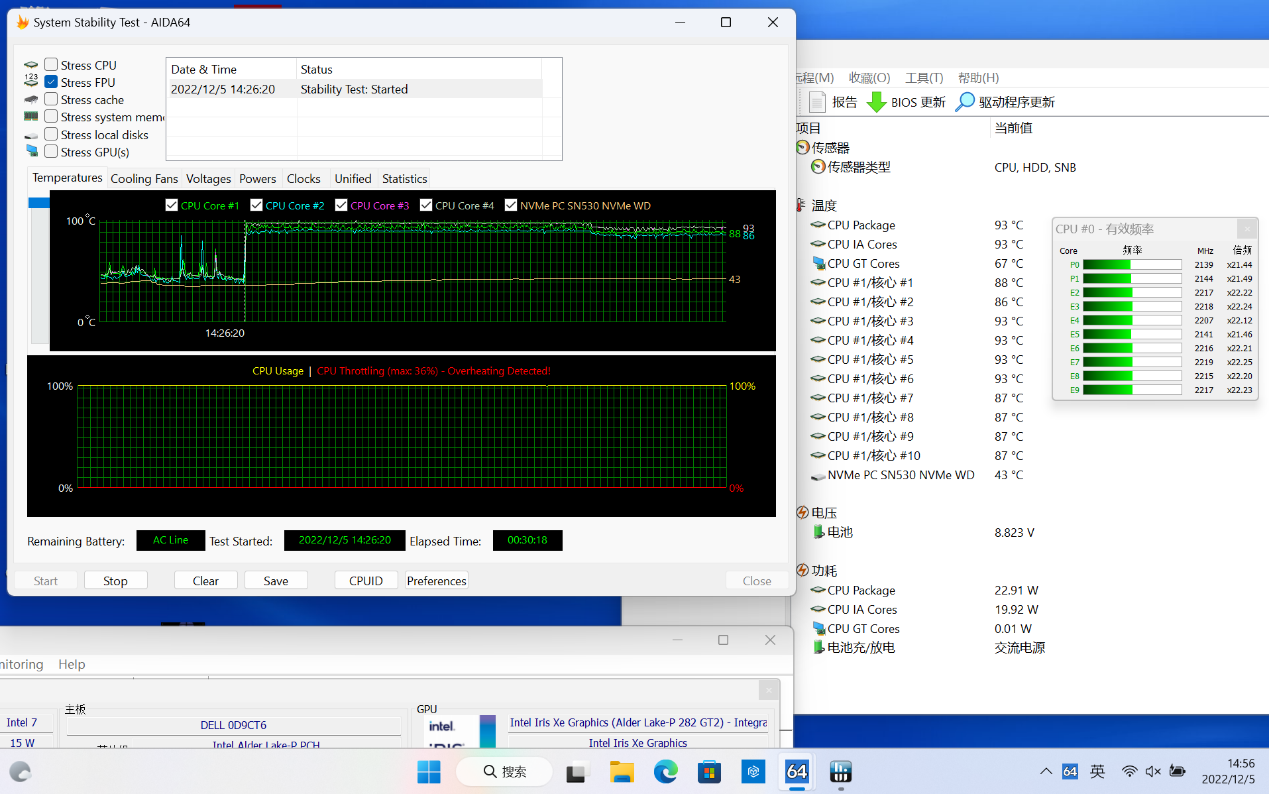Stop the stability test
This screenshot has width=1269, height=794.
[116, 581]
